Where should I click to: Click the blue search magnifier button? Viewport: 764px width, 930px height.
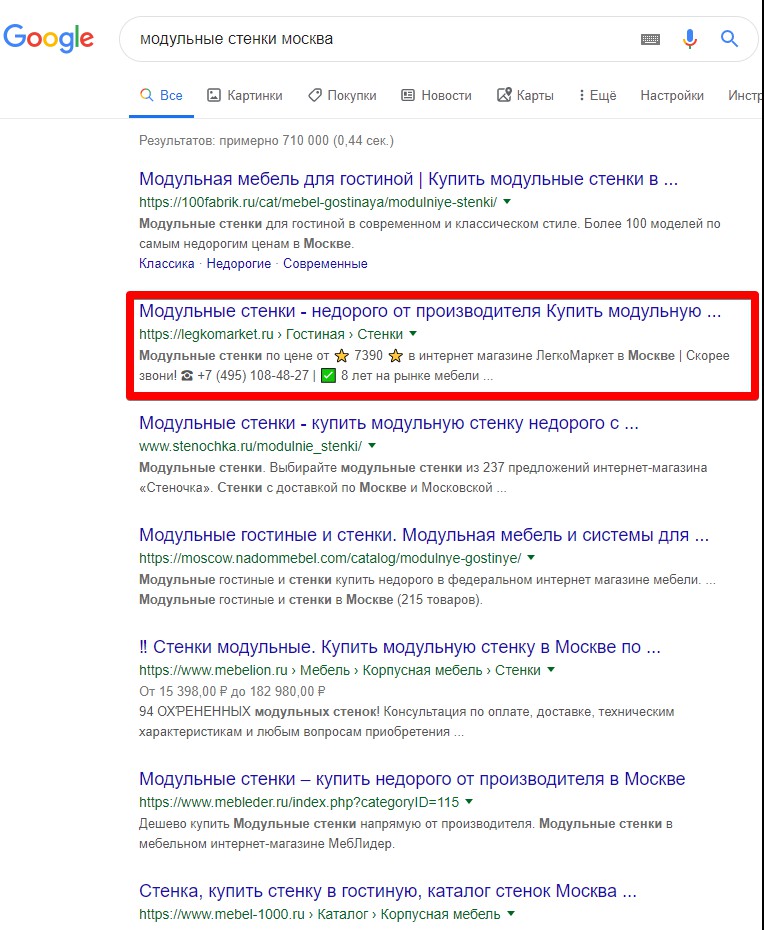point(729,39)
